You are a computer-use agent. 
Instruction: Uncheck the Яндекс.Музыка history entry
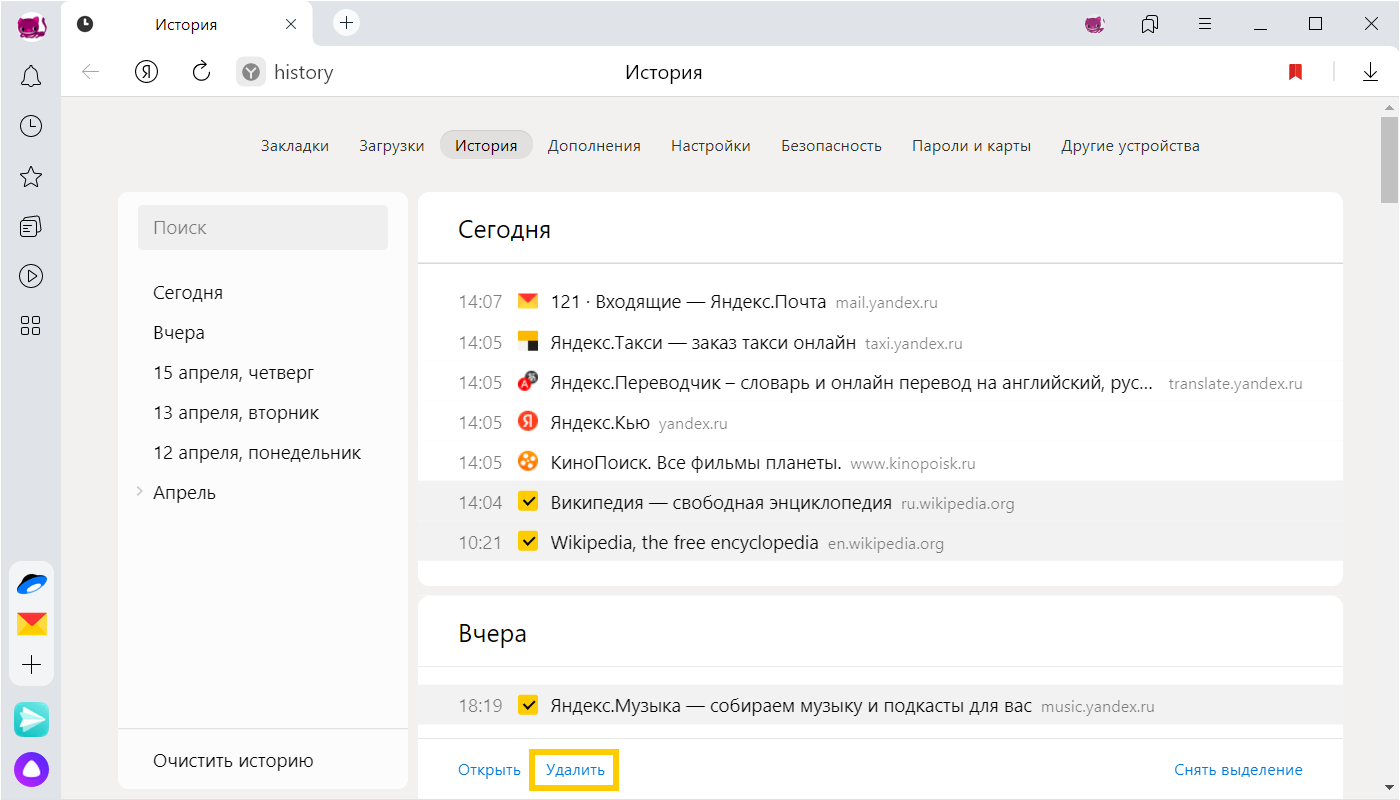(x=528, y=705)
